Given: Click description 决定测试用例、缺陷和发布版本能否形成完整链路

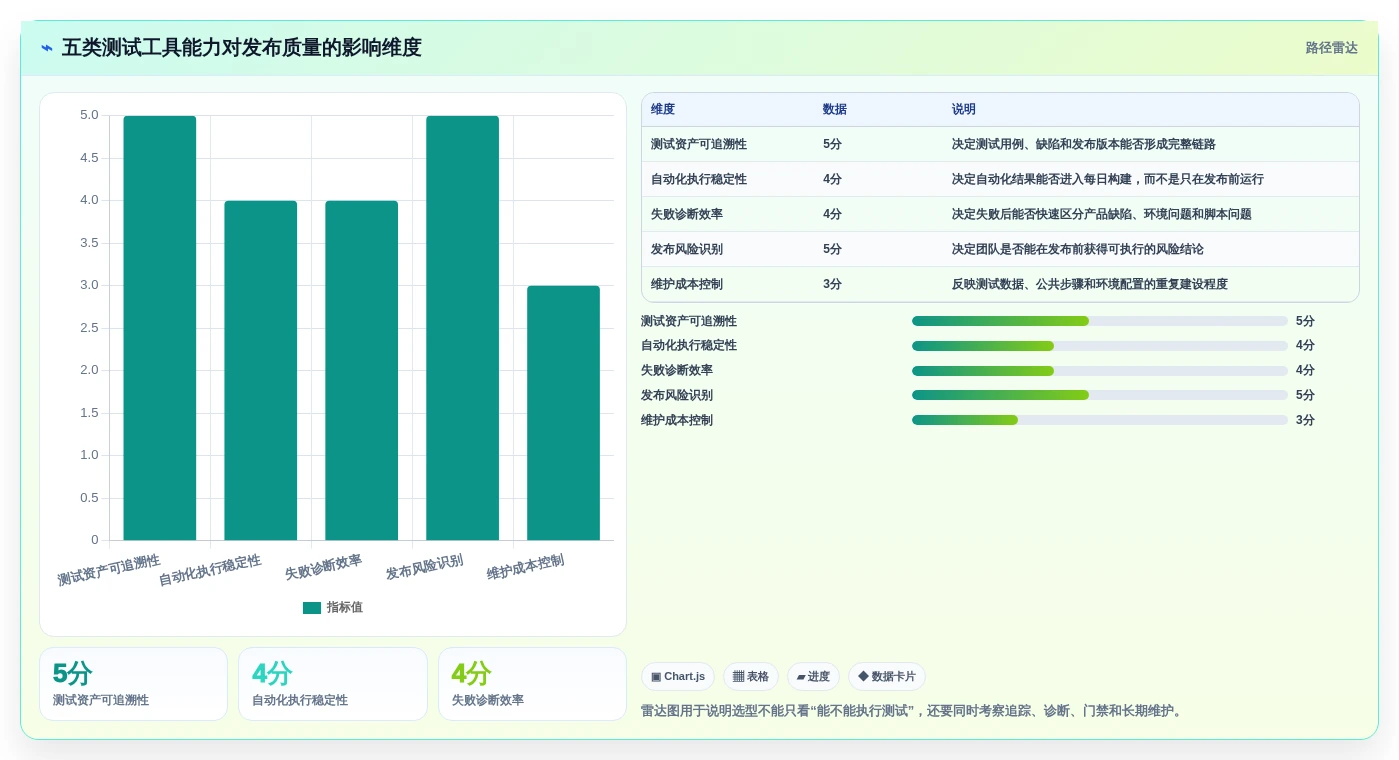Looking at the screenshot, I should click(x=1084, y=144).
